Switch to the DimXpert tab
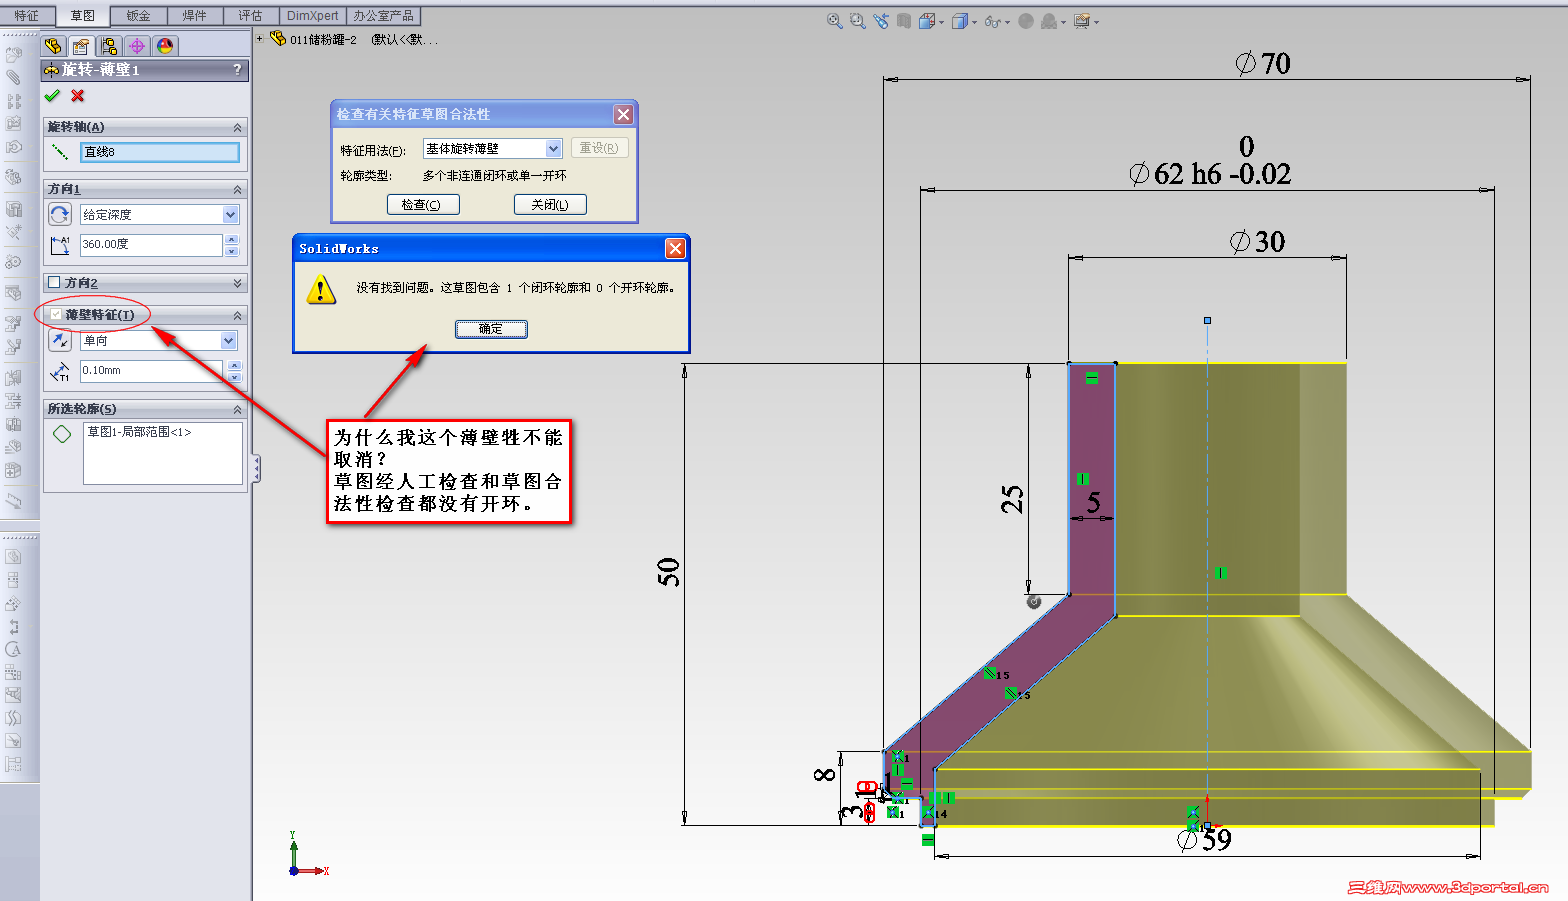Viewport: 1568px width, 901px height. (312, 16)
